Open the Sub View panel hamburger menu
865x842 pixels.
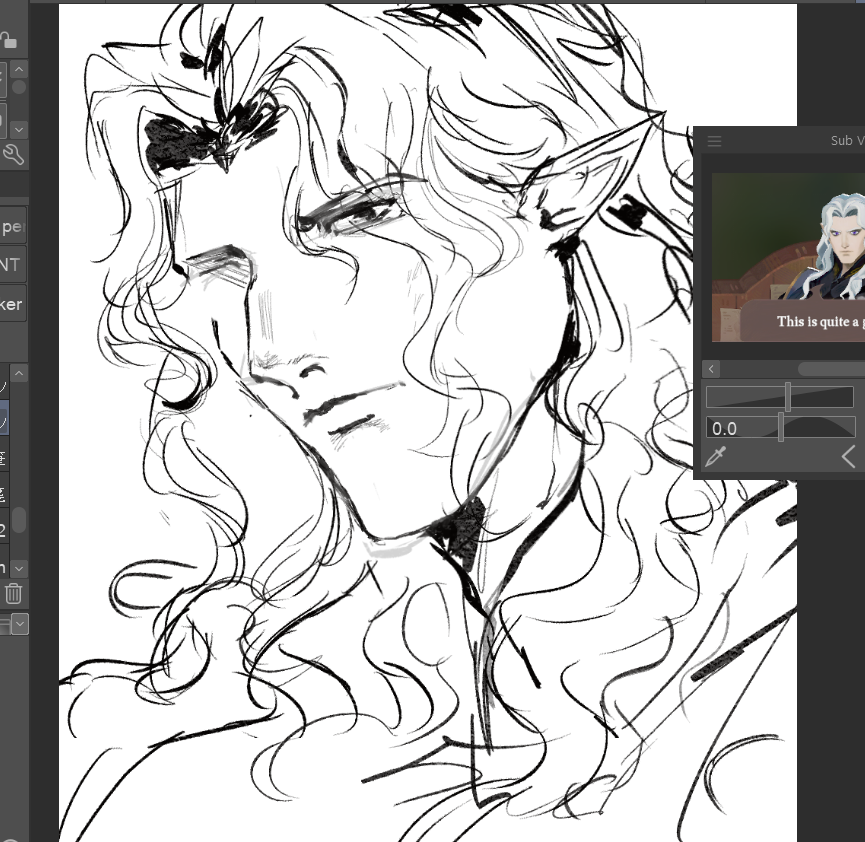click(x=714, y=141)
